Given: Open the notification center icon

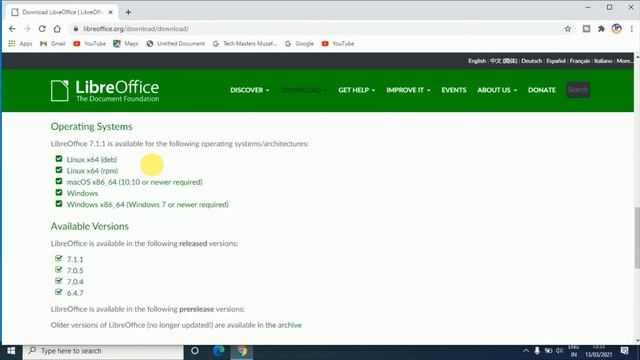Looking at the screenshot, I should (x=624, y=351).
